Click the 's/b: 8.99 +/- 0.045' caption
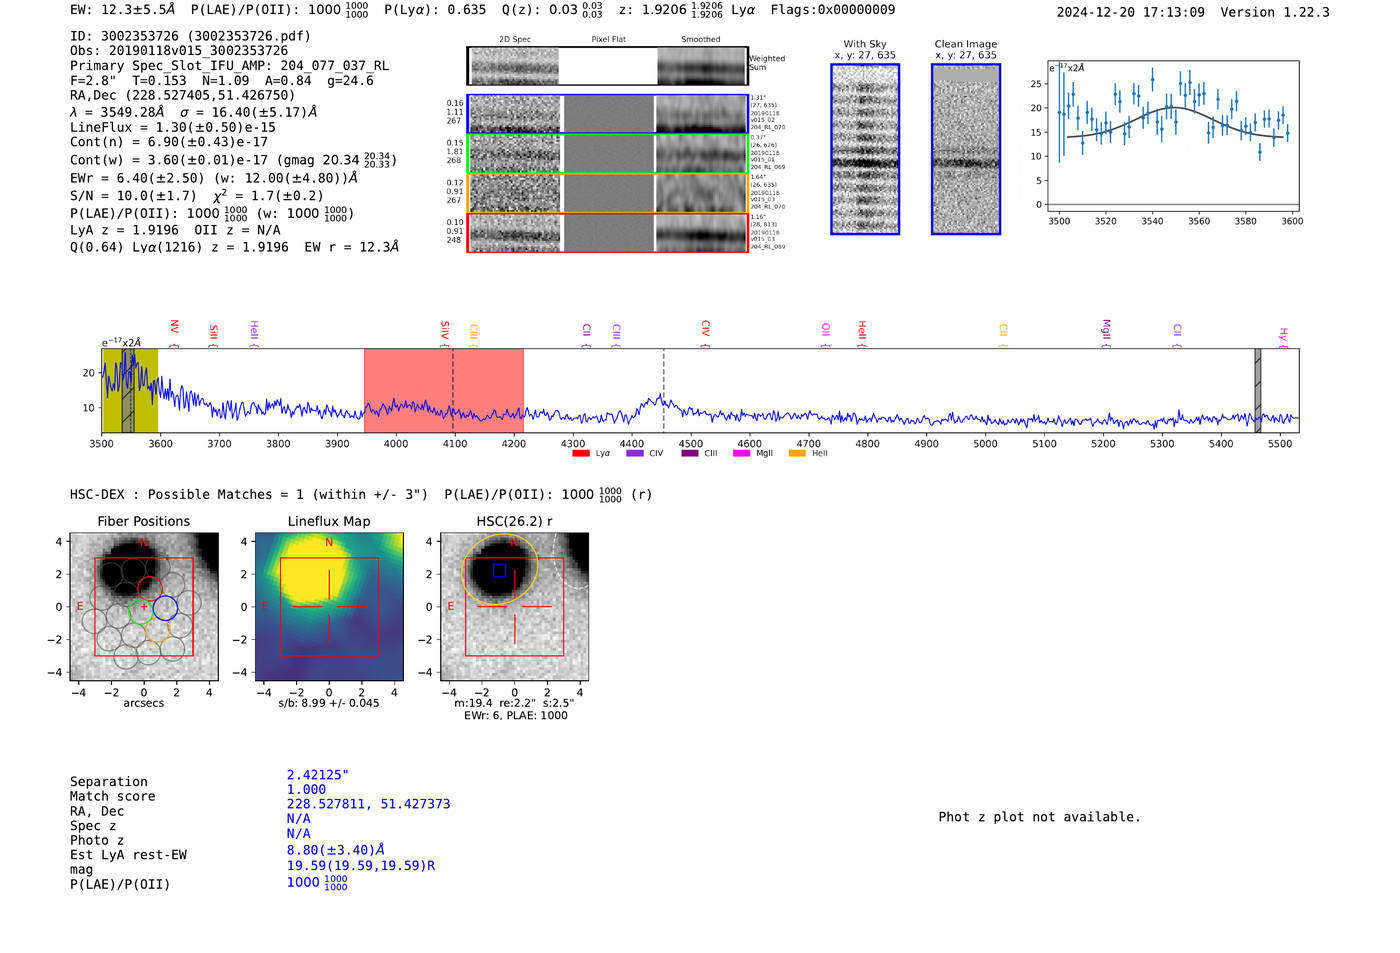1400x953 pixels. click(329, 703)
